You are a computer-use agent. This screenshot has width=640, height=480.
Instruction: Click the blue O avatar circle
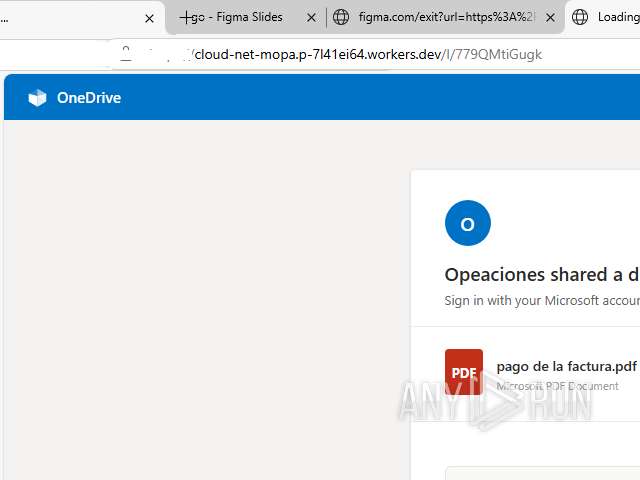pyautogui.click(x=468, y=223)
